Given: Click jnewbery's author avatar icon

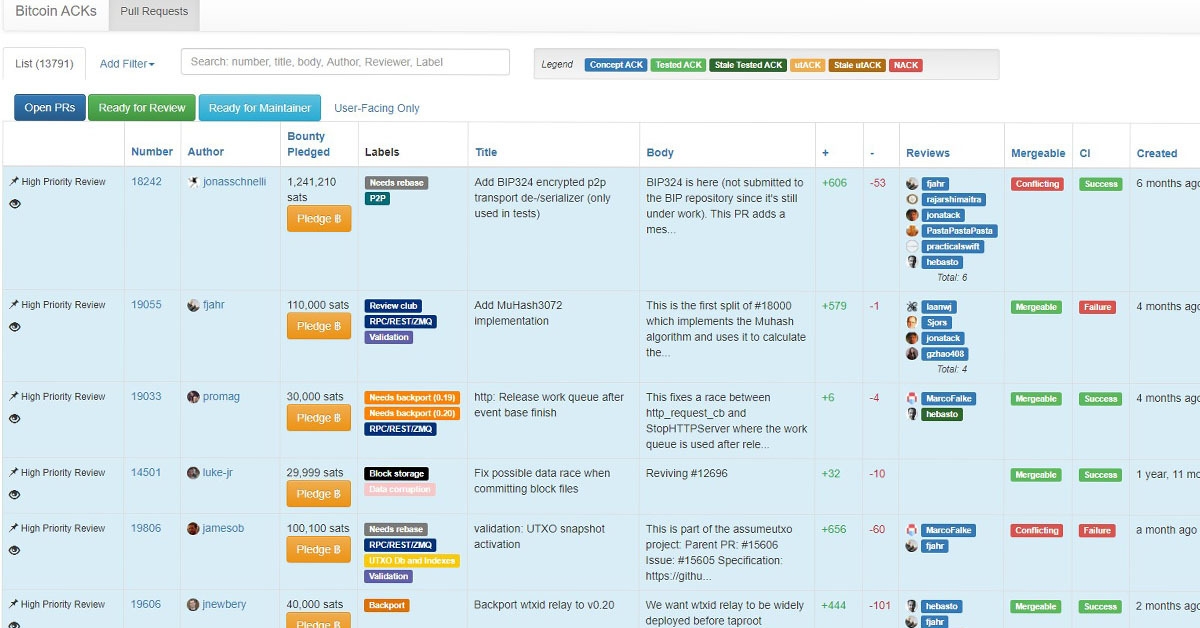Looking at the screenshot, I should [193, 605].
